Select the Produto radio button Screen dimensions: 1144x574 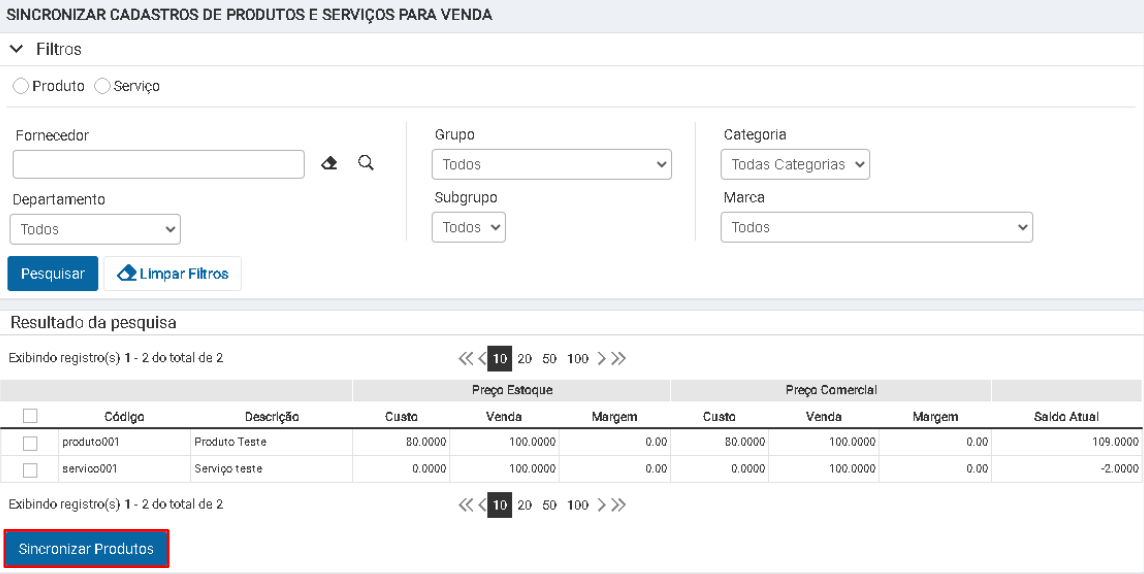pos(22,86)
